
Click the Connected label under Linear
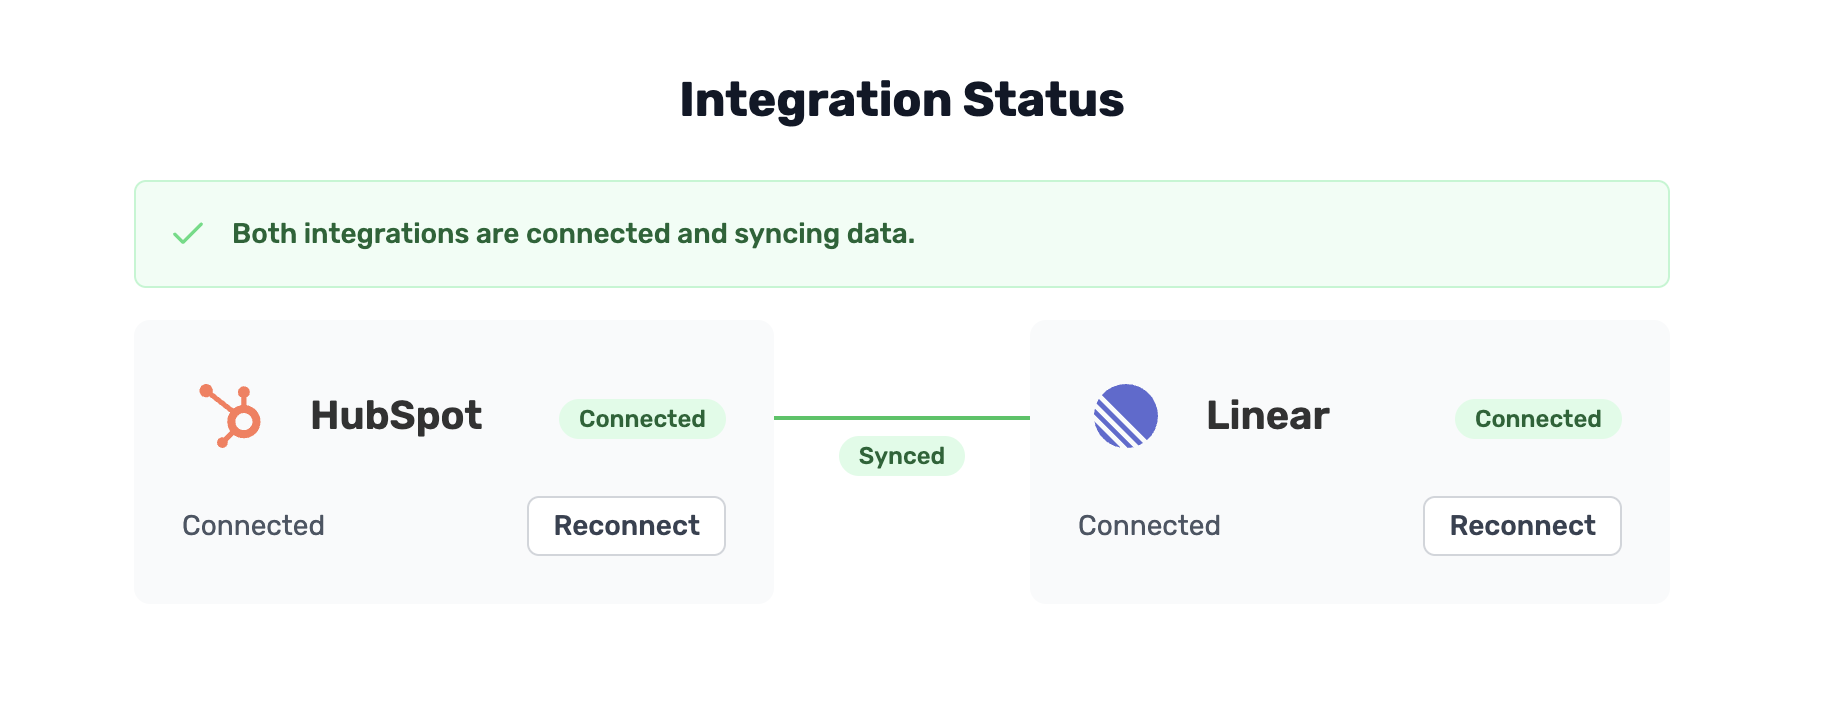(x=1149, y=525)
